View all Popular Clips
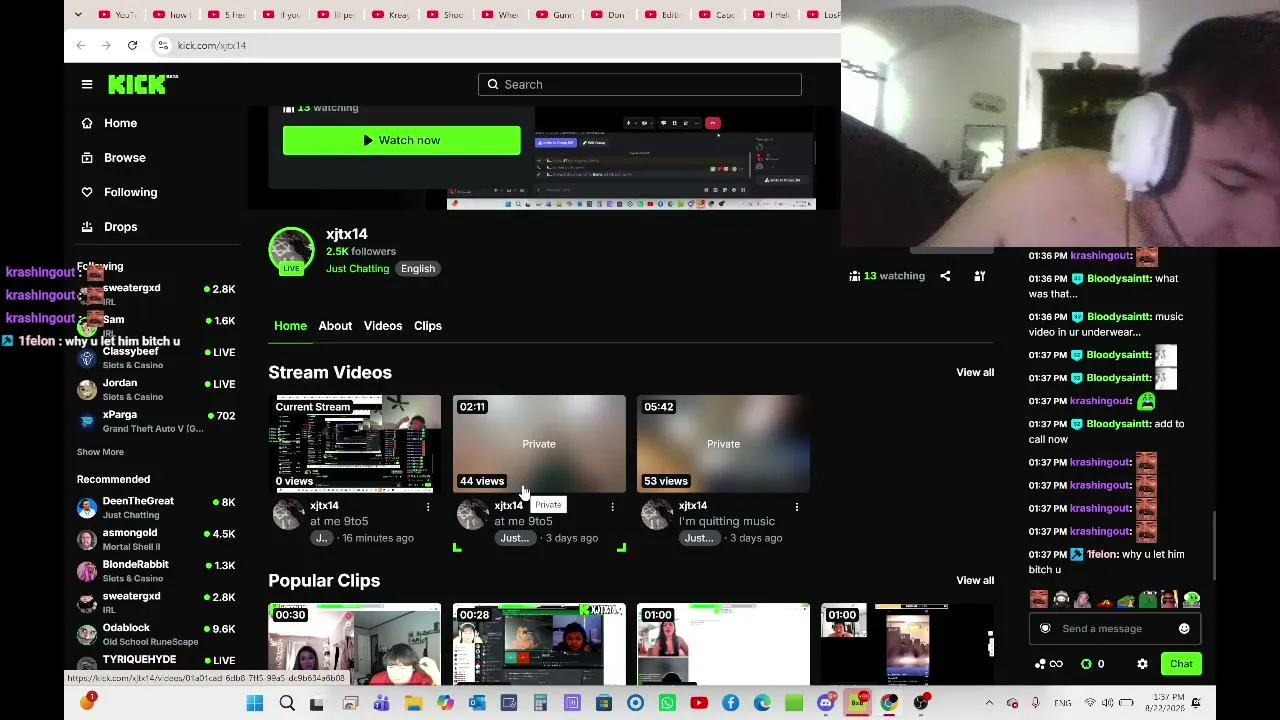 point(975,580)
